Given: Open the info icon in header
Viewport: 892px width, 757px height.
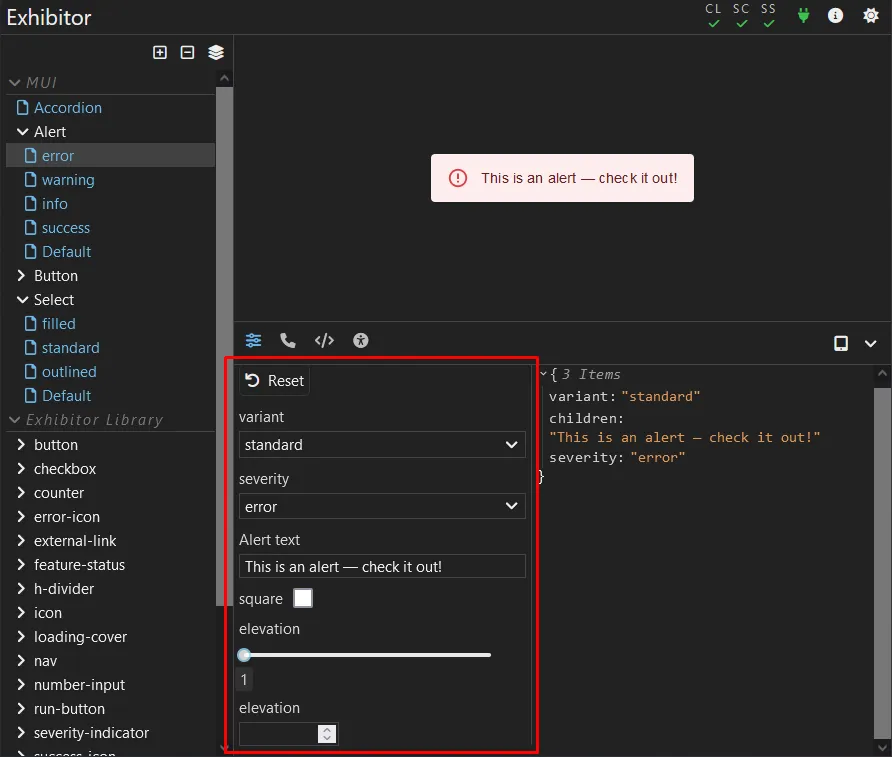Looking at the screenshot, I should [835, 15].
